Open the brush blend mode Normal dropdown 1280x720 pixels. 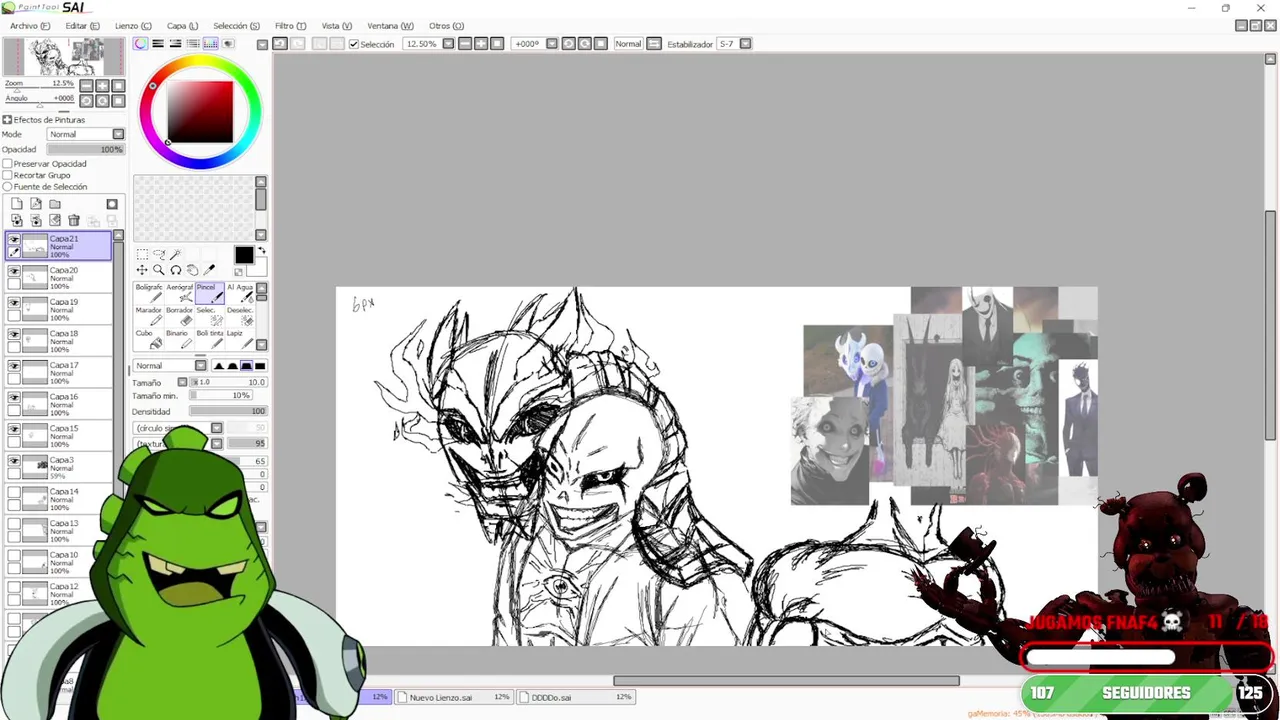[x=200, y=366]
